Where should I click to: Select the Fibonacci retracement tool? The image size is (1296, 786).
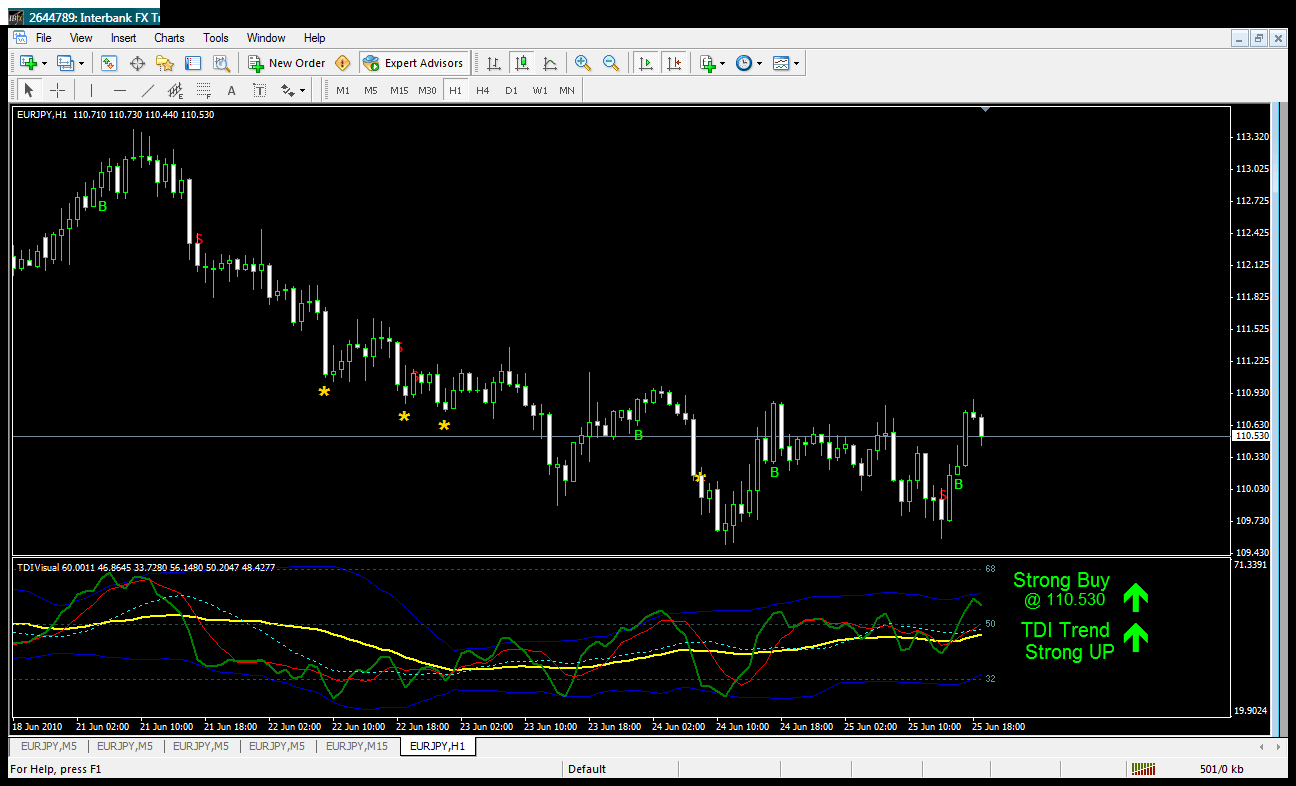click(x=203, y=90)
